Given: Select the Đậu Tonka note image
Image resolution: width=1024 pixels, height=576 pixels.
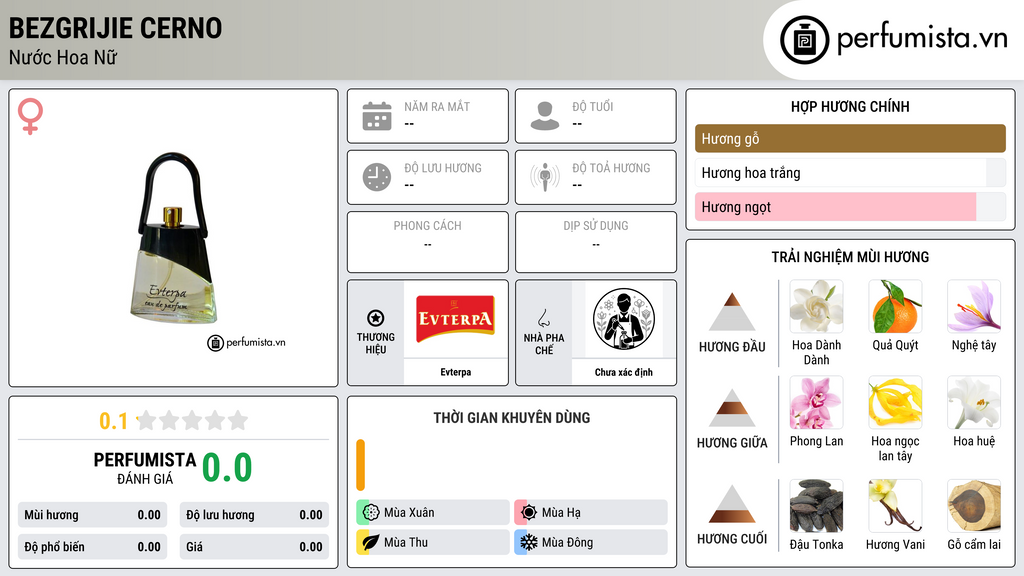Looking at the screenshot, I should (816, 506).
